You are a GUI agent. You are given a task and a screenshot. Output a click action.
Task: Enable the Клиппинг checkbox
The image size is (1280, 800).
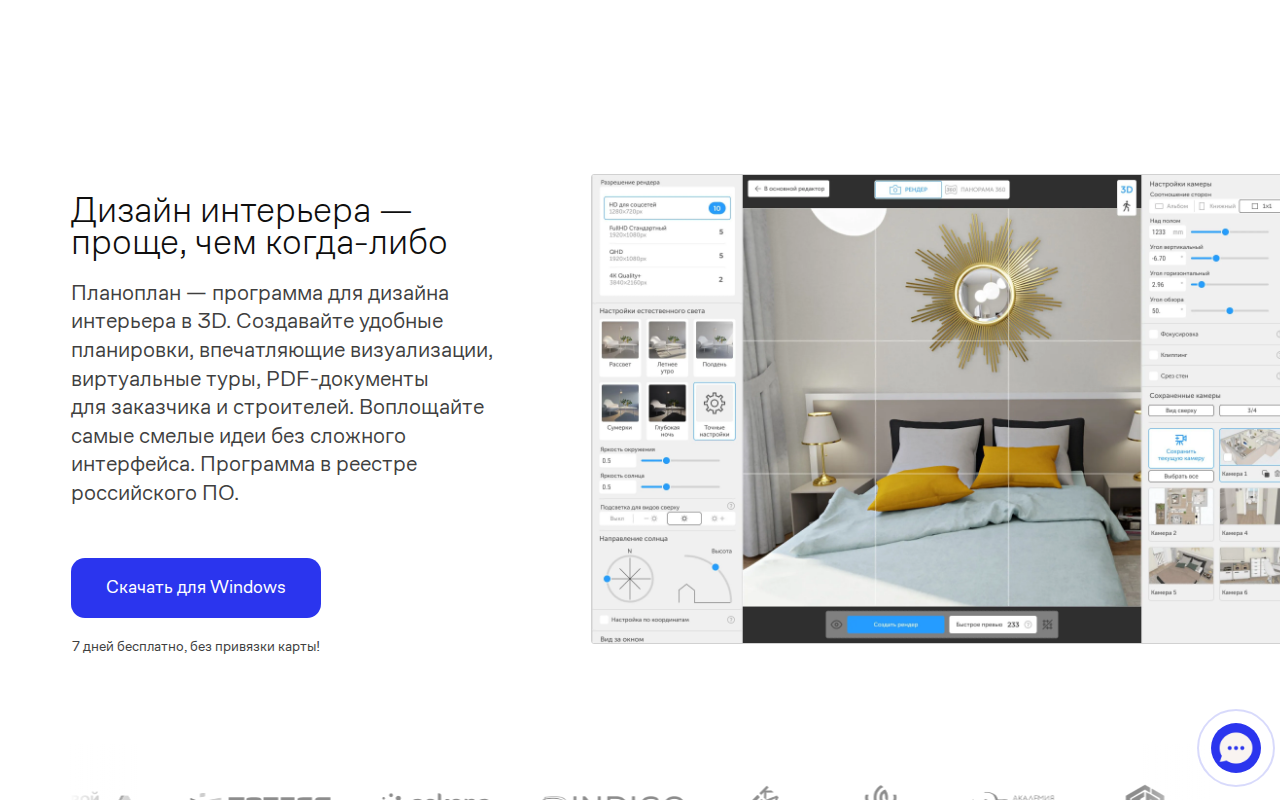point(1154,355)
